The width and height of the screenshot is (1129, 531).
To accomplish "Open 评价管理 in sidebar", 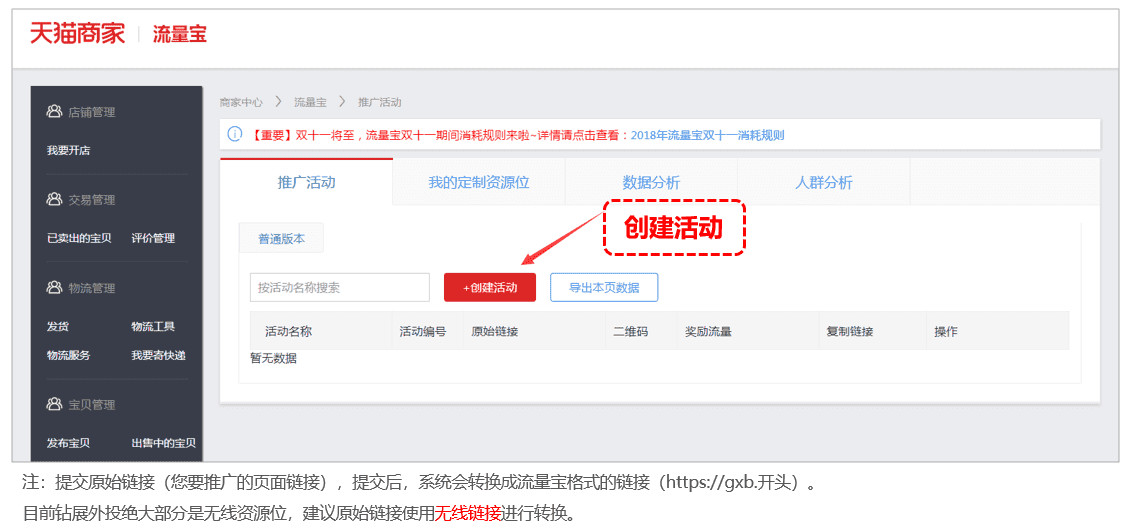I will pyautogui.click(x=153, y=238).
